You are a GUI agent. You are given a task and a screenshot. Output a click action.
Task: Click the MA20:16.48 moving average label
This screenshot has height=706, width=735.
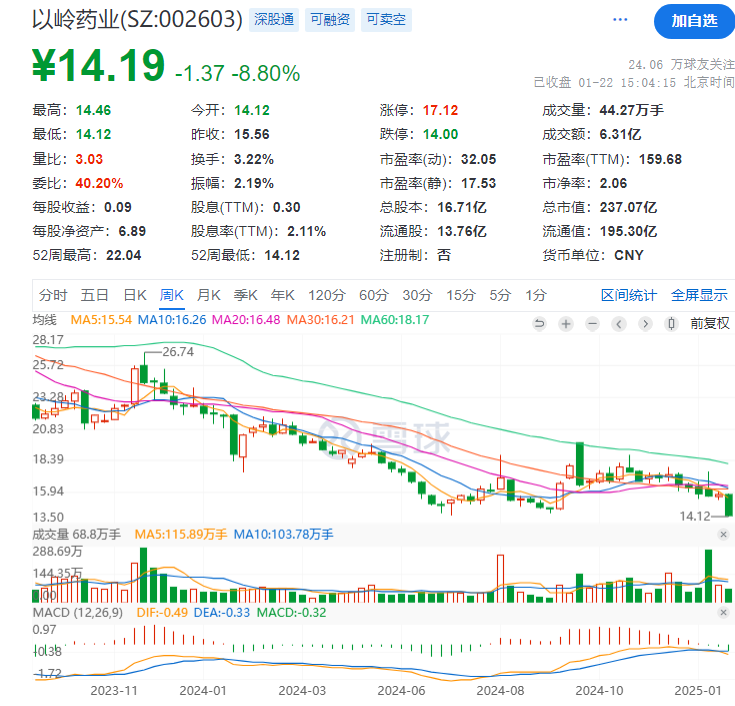[246, 320]
